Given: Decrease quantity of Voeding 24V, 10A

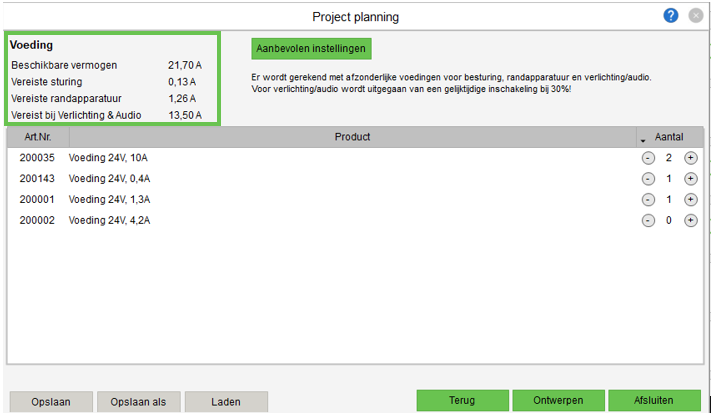Looking at the screenshot, I should point(647,158).
